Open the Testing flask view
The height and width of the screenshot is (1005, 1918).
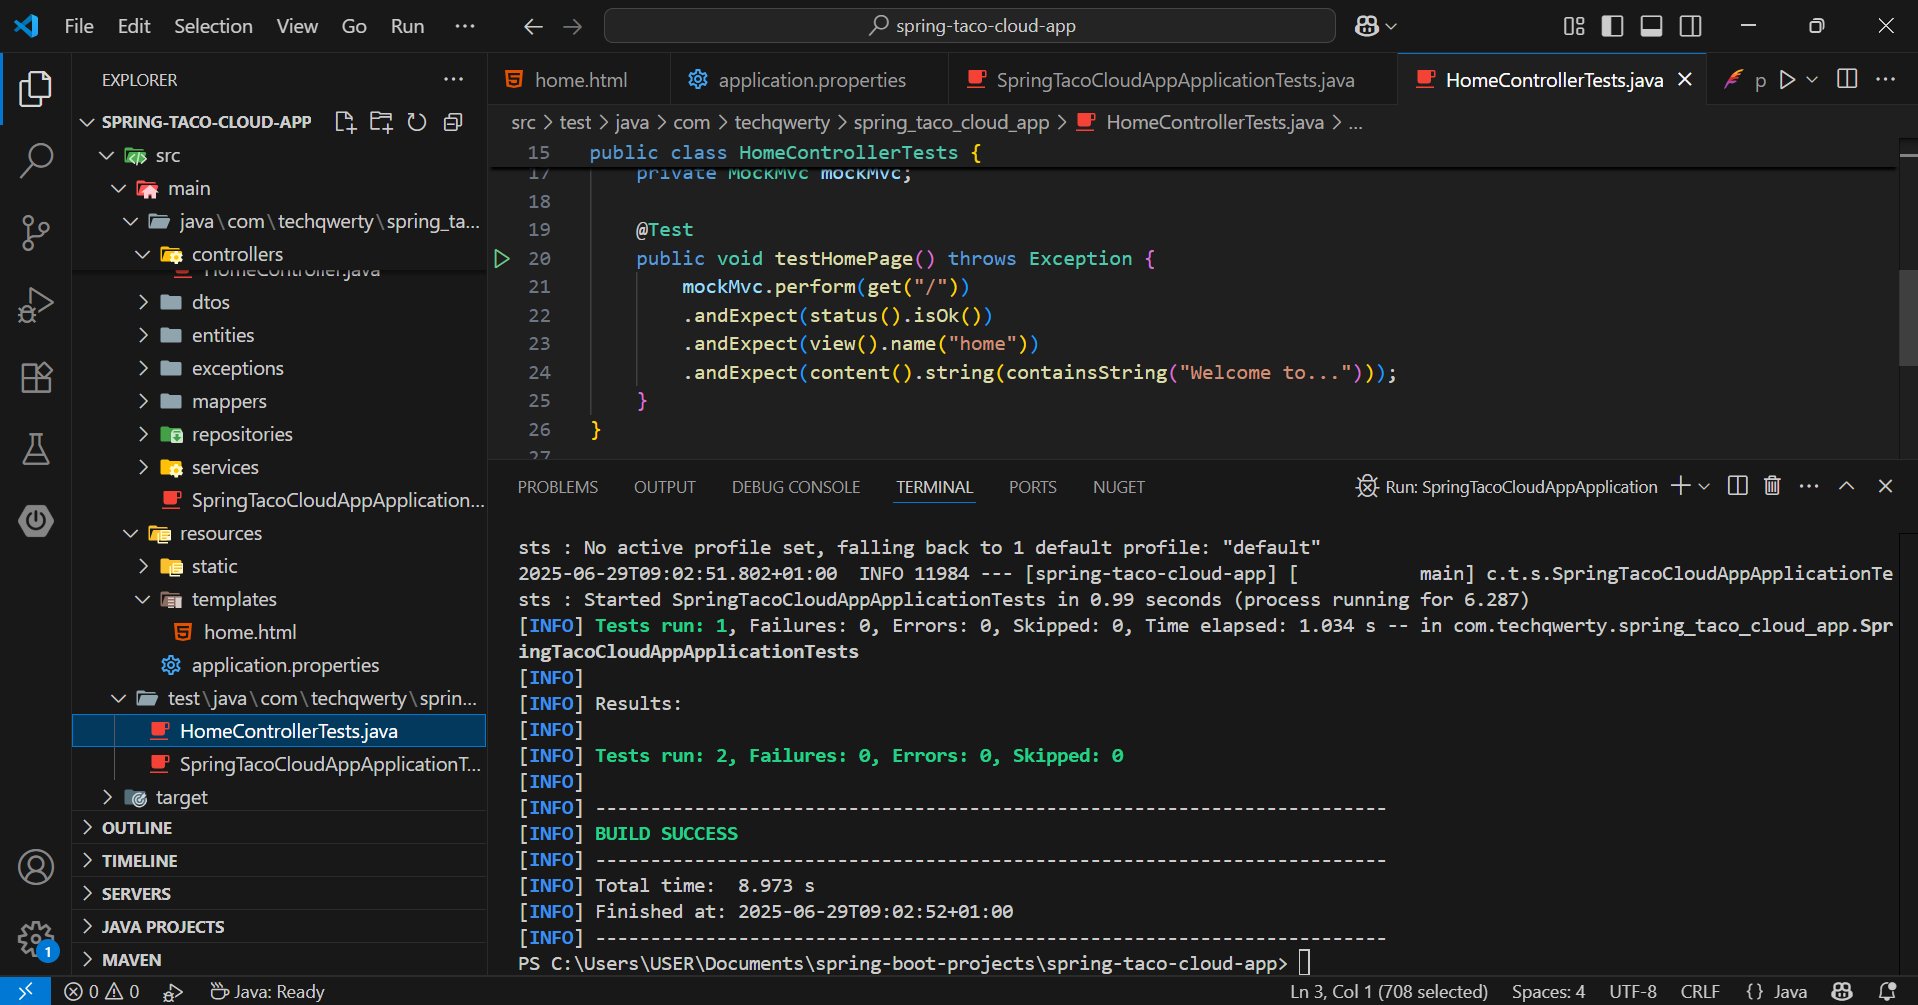coord(36,450)
